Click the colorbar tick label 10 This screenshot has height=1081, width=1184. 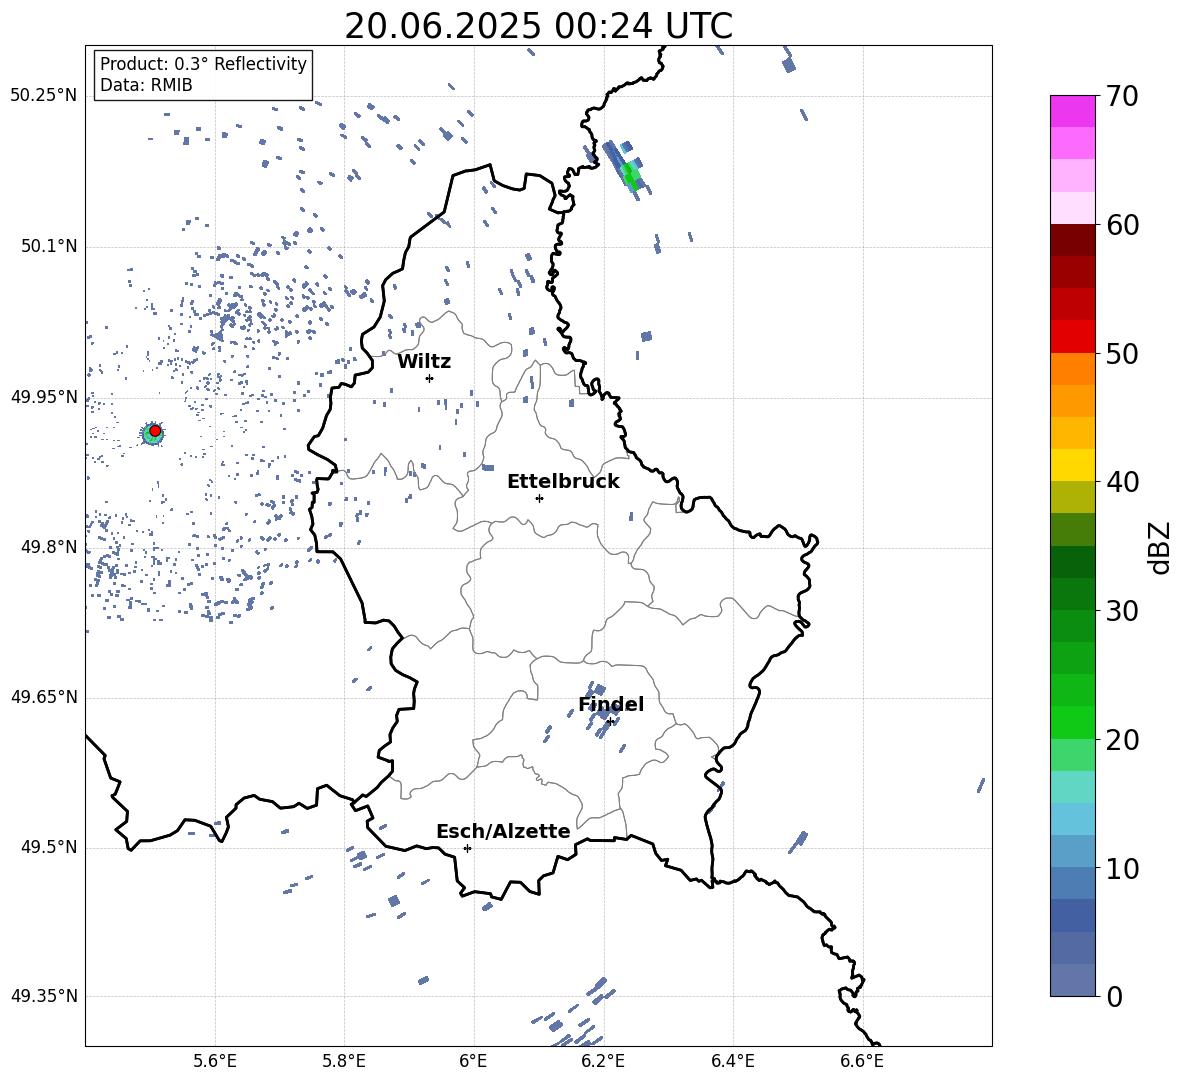1123,869
